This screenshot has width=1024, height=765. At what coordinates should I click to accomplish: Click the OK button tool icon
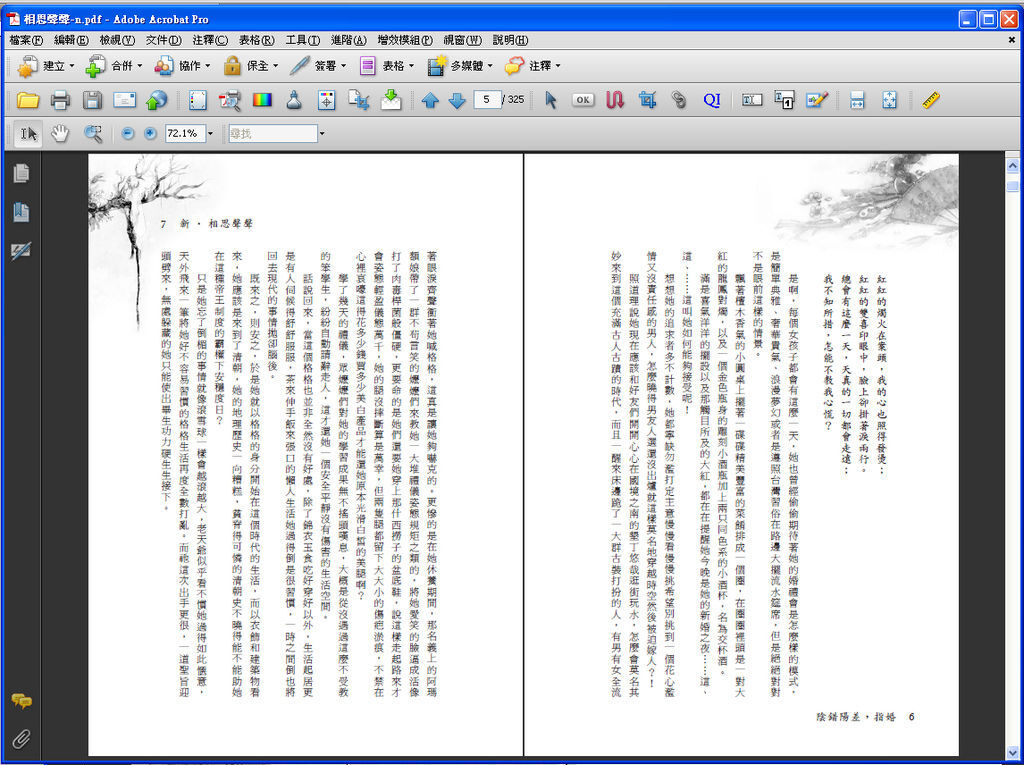click(583, 100)
